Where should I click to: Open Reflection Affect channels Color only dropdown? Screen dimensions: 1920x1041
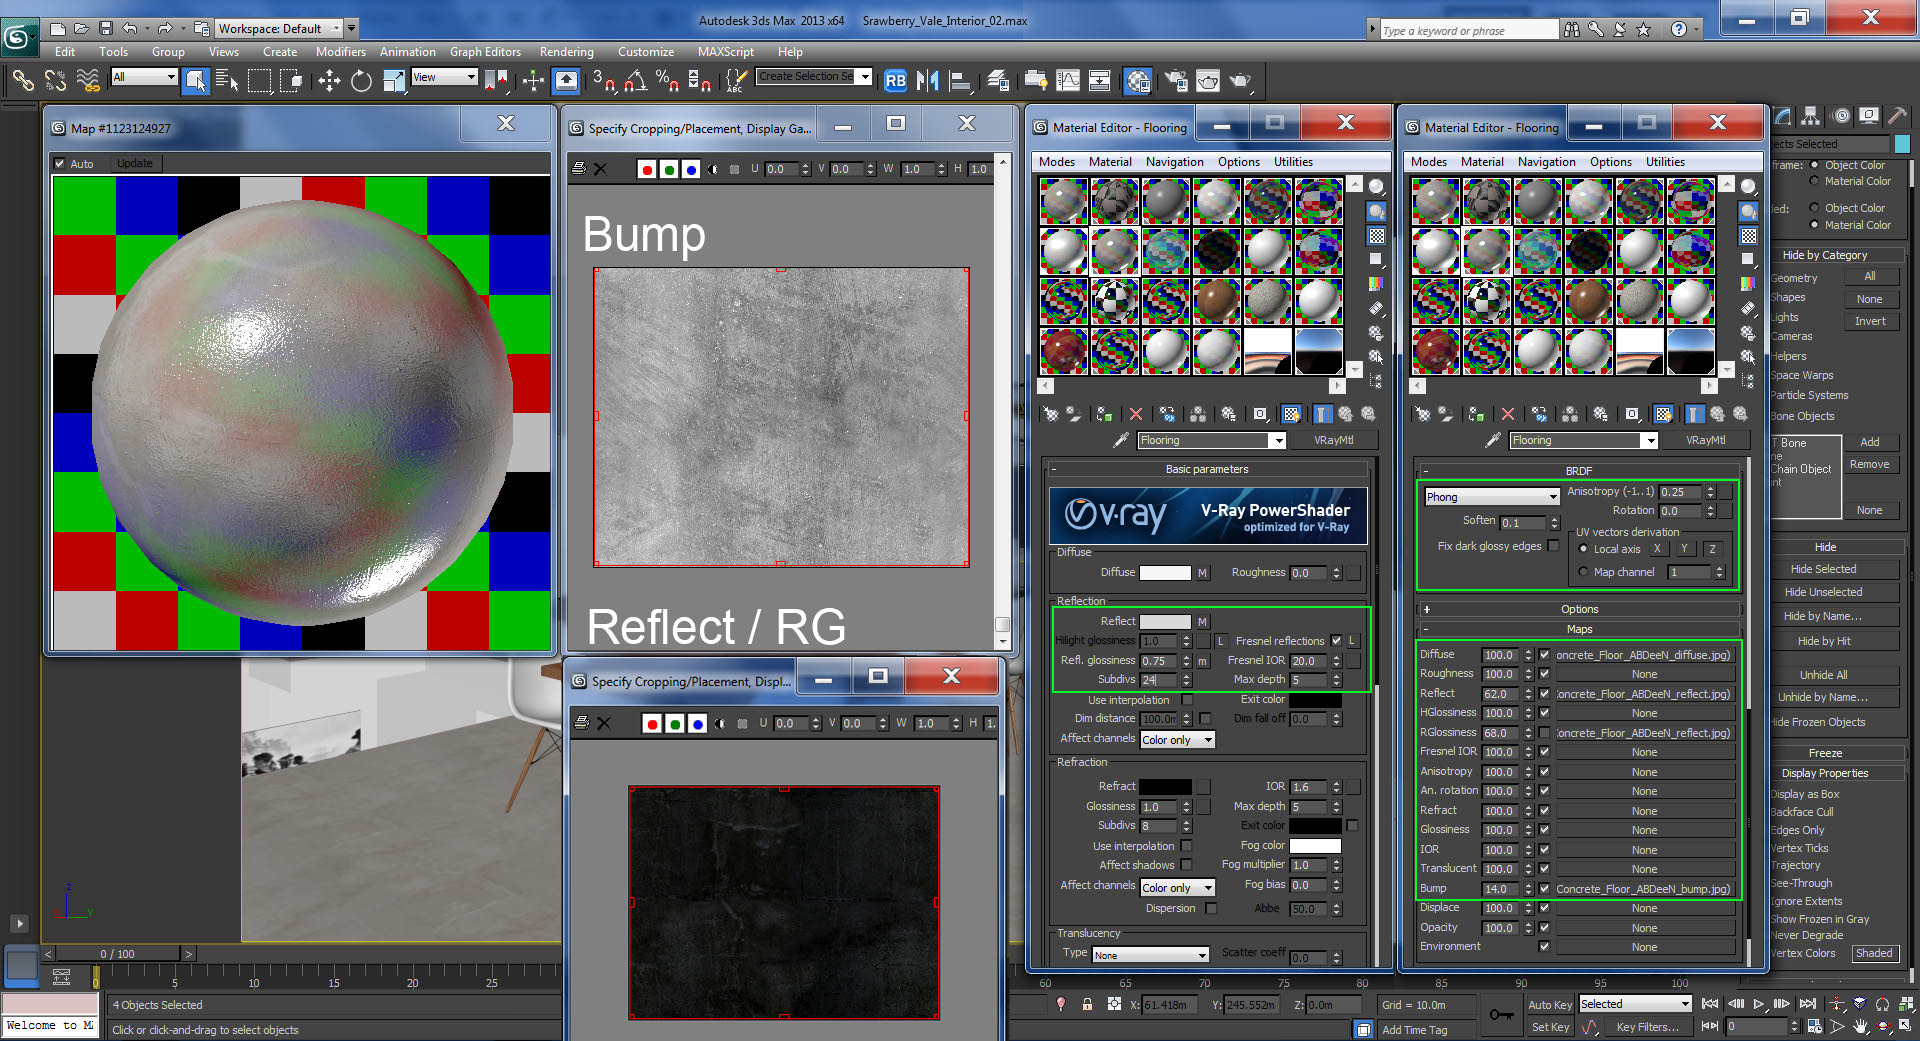(1177, 740)
